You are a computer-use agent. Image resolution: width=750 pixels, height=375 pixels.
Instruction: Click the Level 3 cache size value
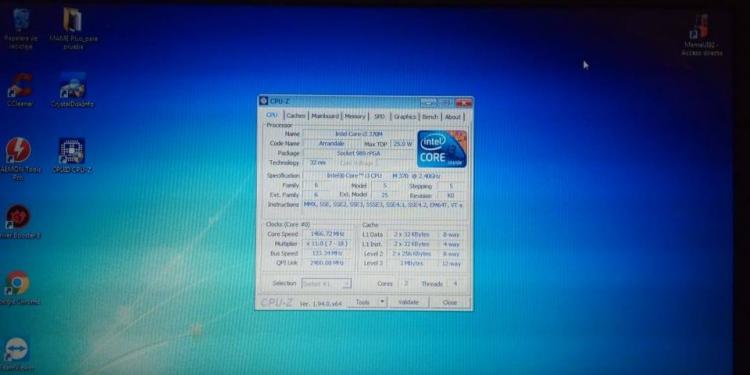[x=411, y=263]
